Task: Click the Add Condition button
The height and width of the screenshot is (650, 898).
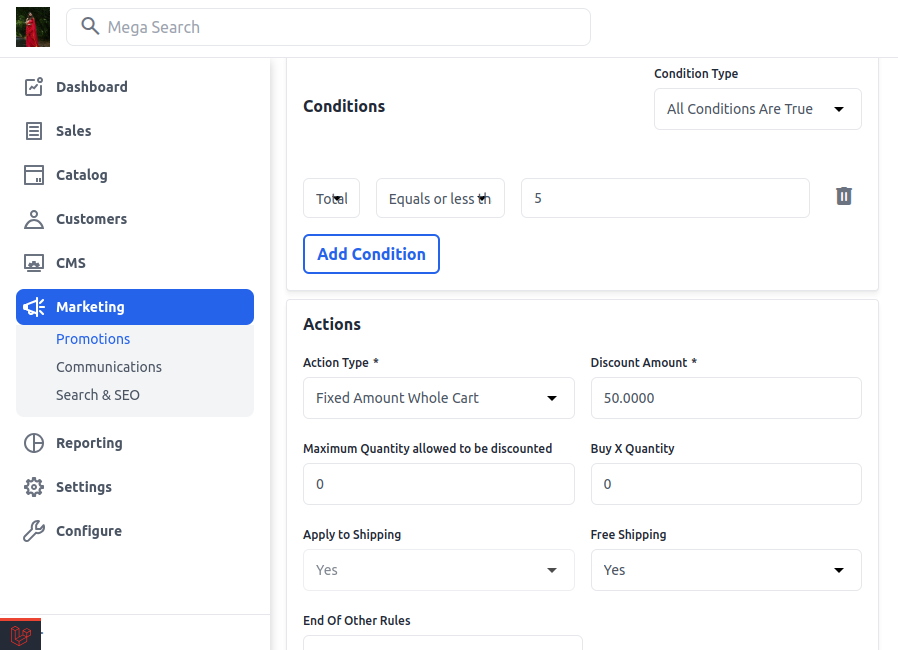Action: click(371, 254)
